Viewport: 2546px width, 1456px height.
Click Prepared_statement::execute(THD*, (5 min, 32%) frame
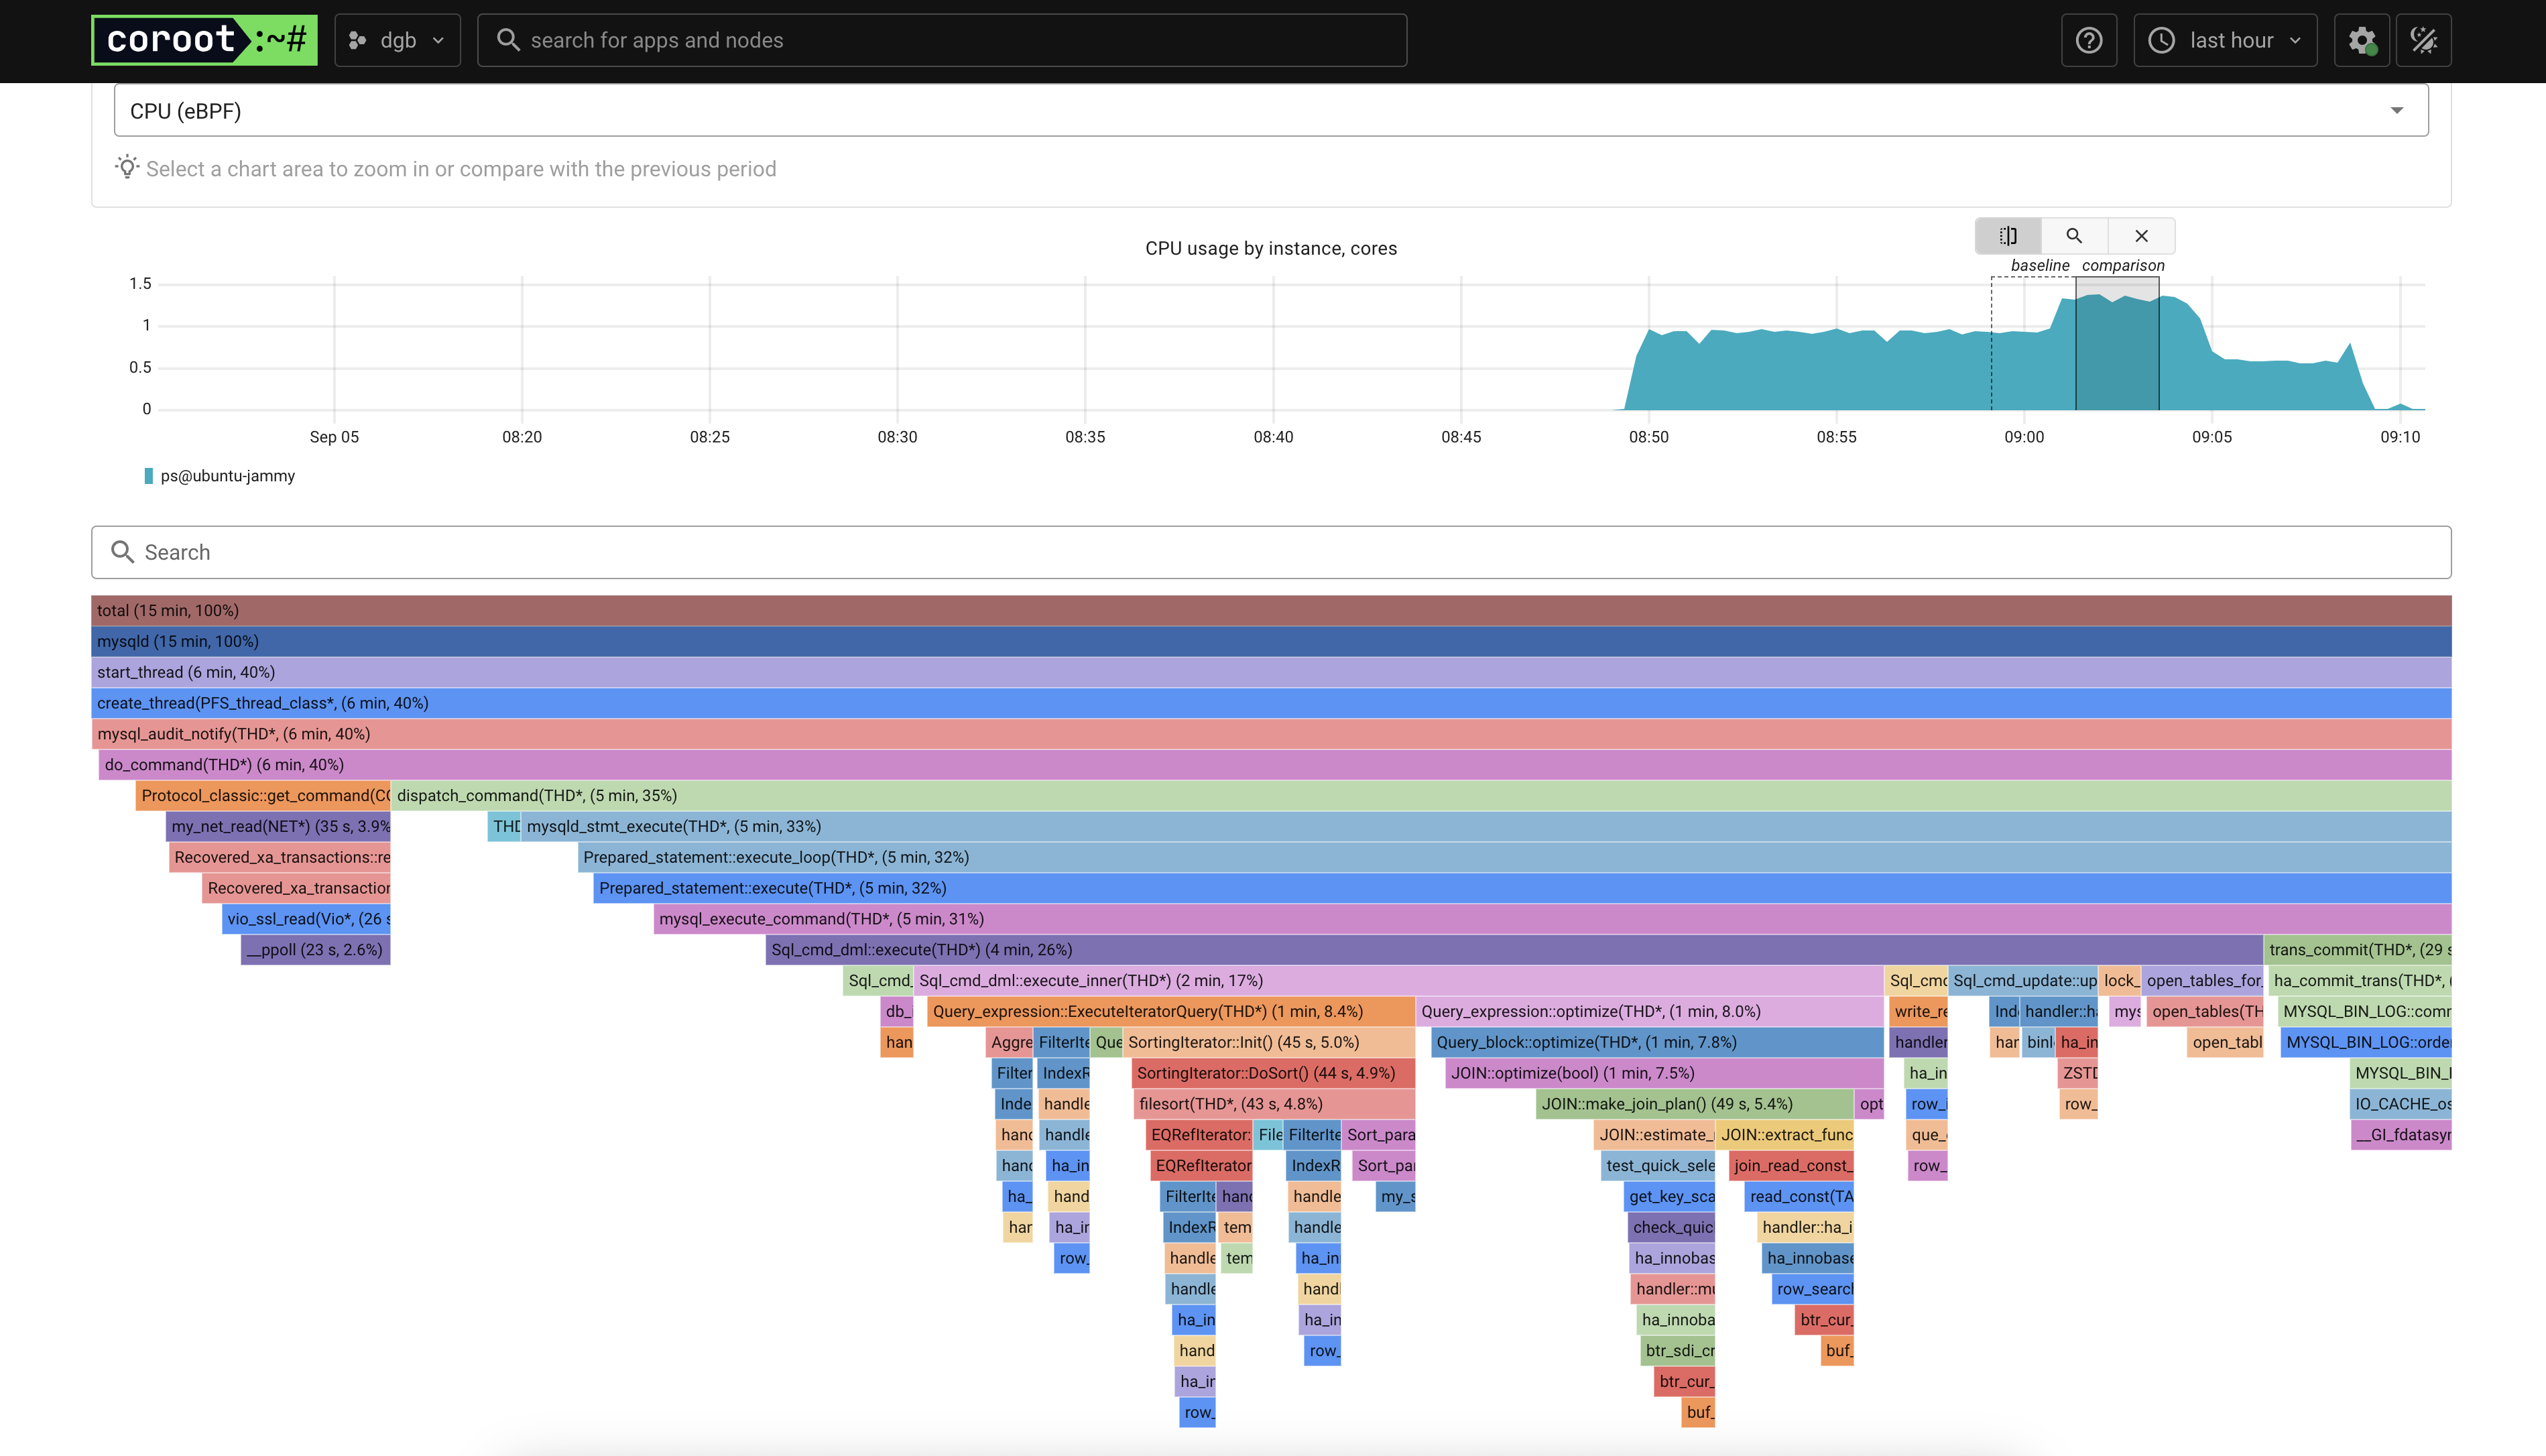click(x=1522, y=888)
